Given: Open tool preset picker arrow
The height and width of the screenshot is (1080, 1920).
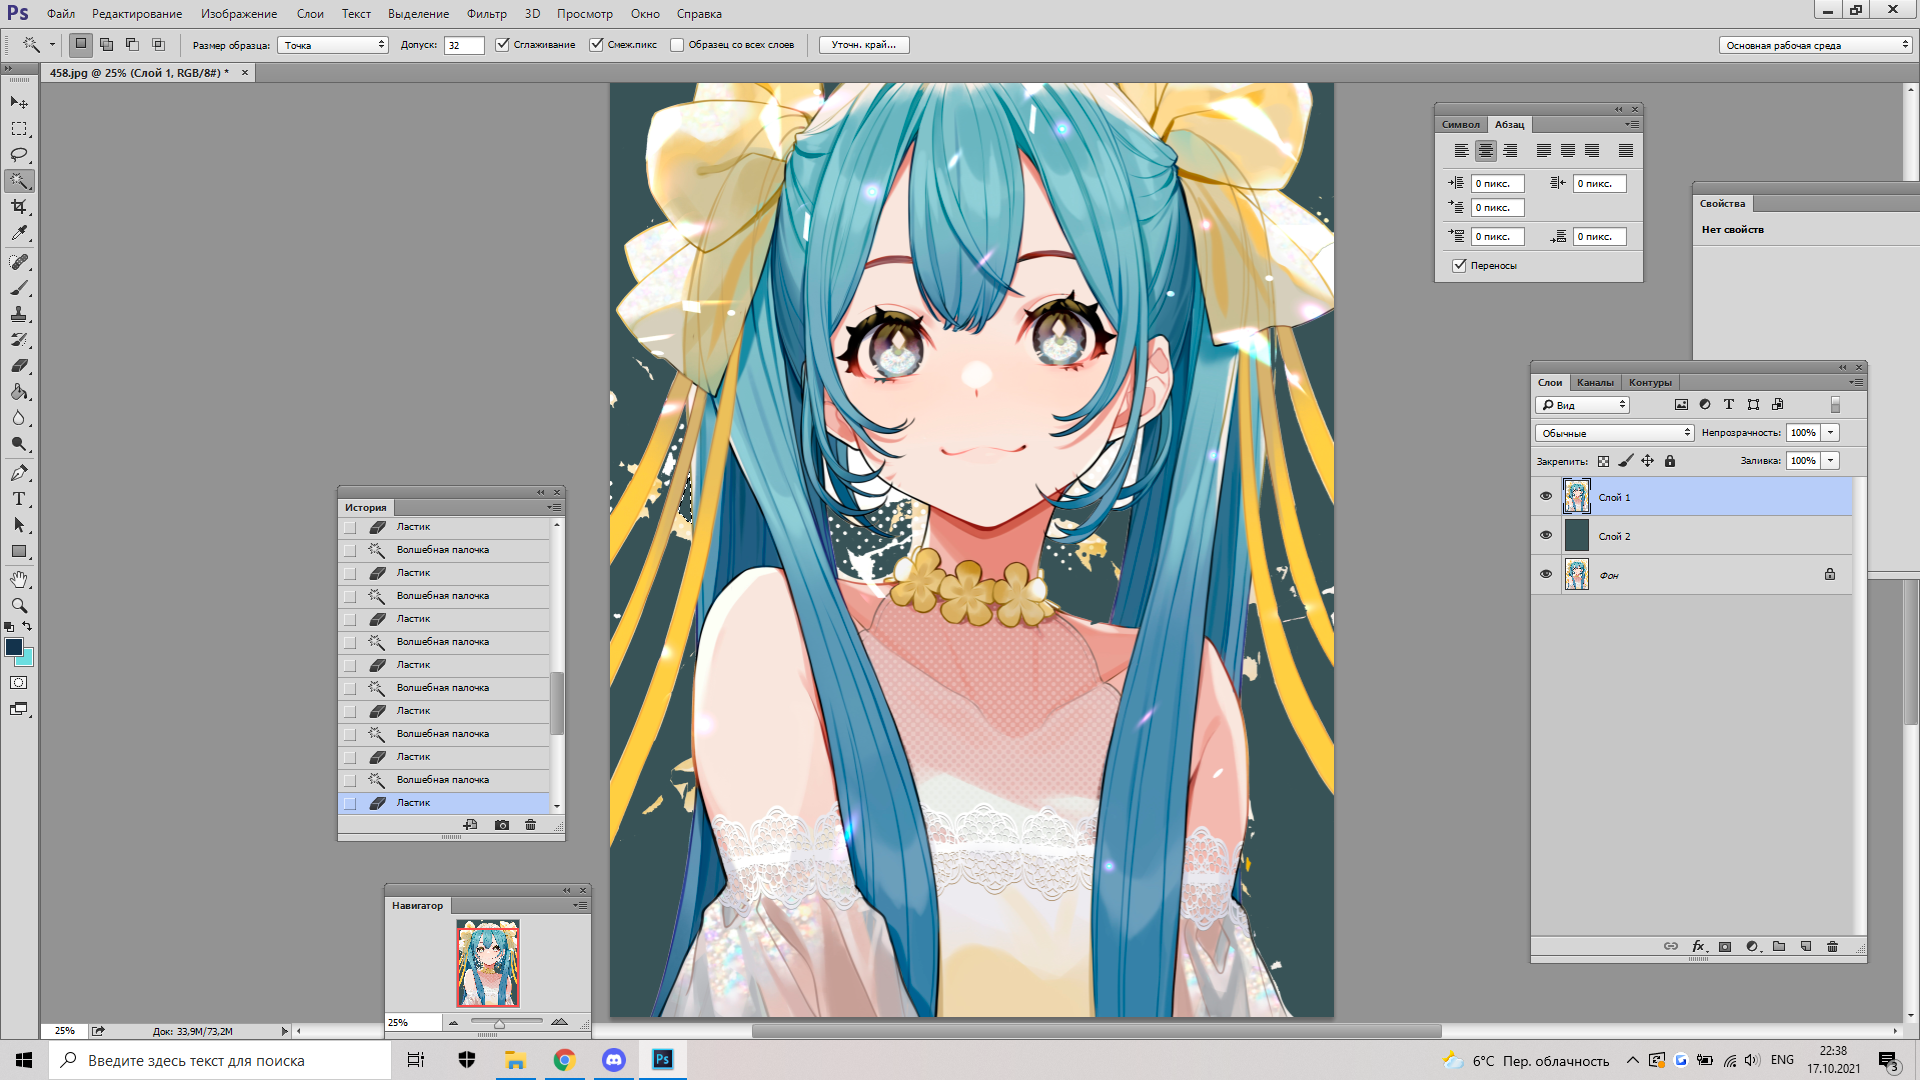Looking at the screenshot, I should [52, 45].
